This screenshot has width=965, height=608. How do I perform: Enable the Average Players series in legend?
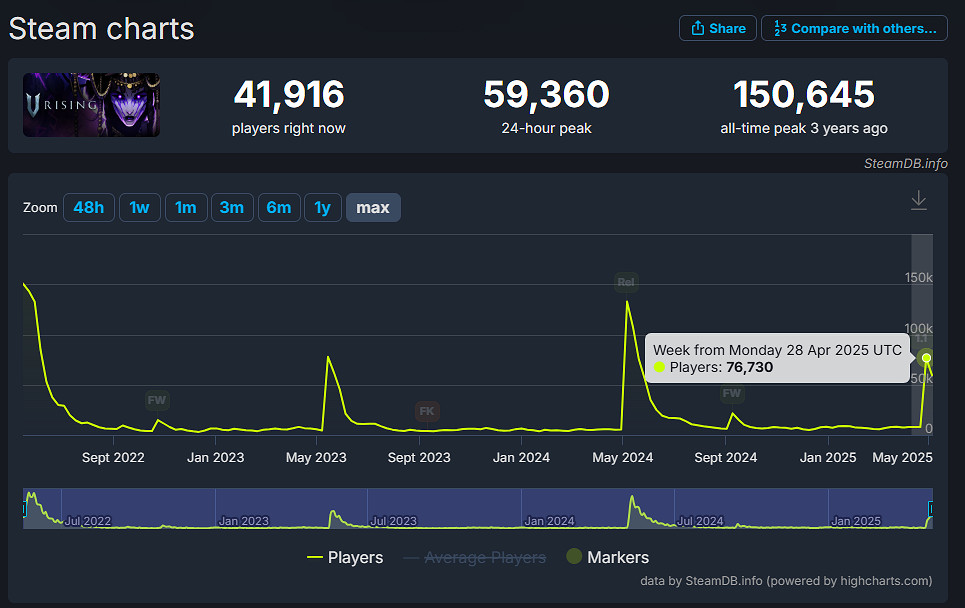tap(474, 557)
